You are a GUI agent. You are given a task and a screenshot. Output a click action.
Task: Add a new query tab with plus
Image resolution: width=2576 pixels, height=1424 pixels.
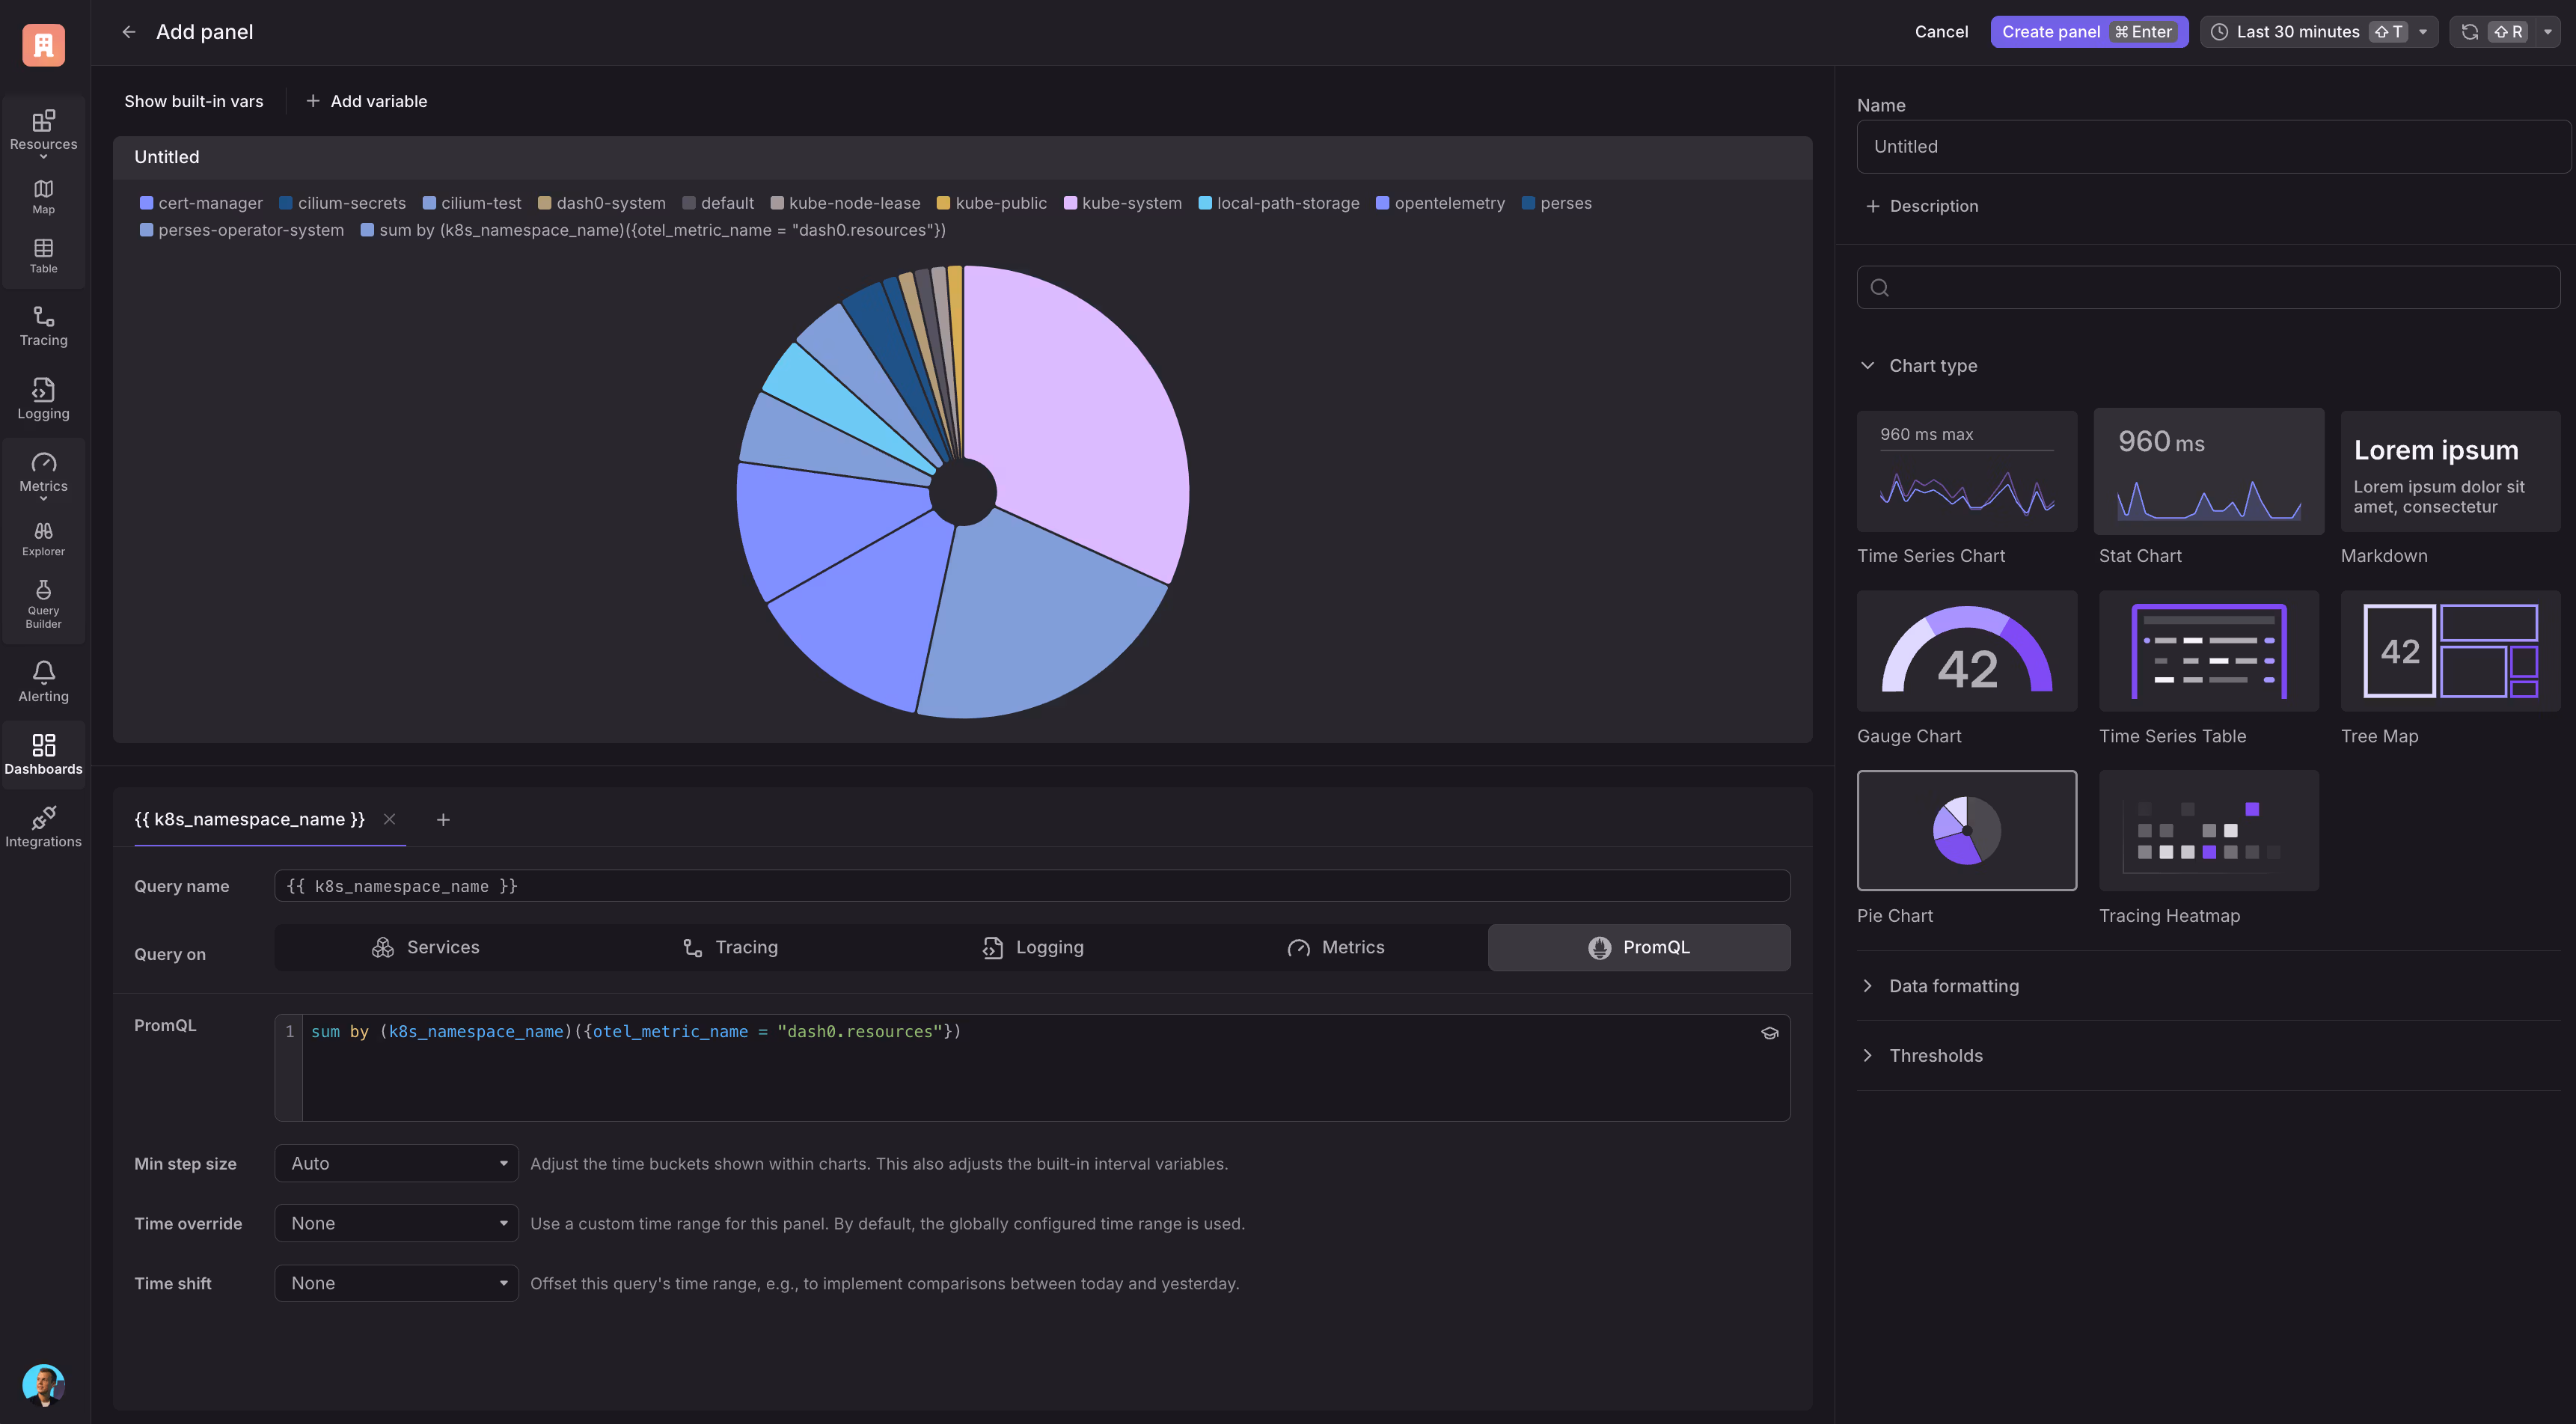[443, 820]
